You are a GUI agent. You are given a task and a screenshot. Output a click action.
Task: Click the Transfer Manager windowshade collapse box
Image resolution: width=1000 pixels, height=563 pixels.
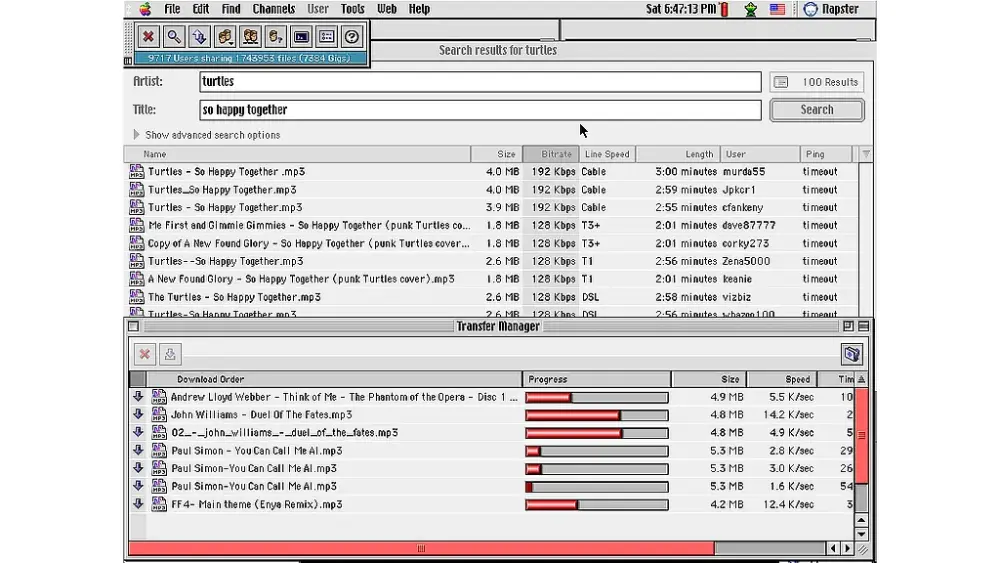coord(864,326)
